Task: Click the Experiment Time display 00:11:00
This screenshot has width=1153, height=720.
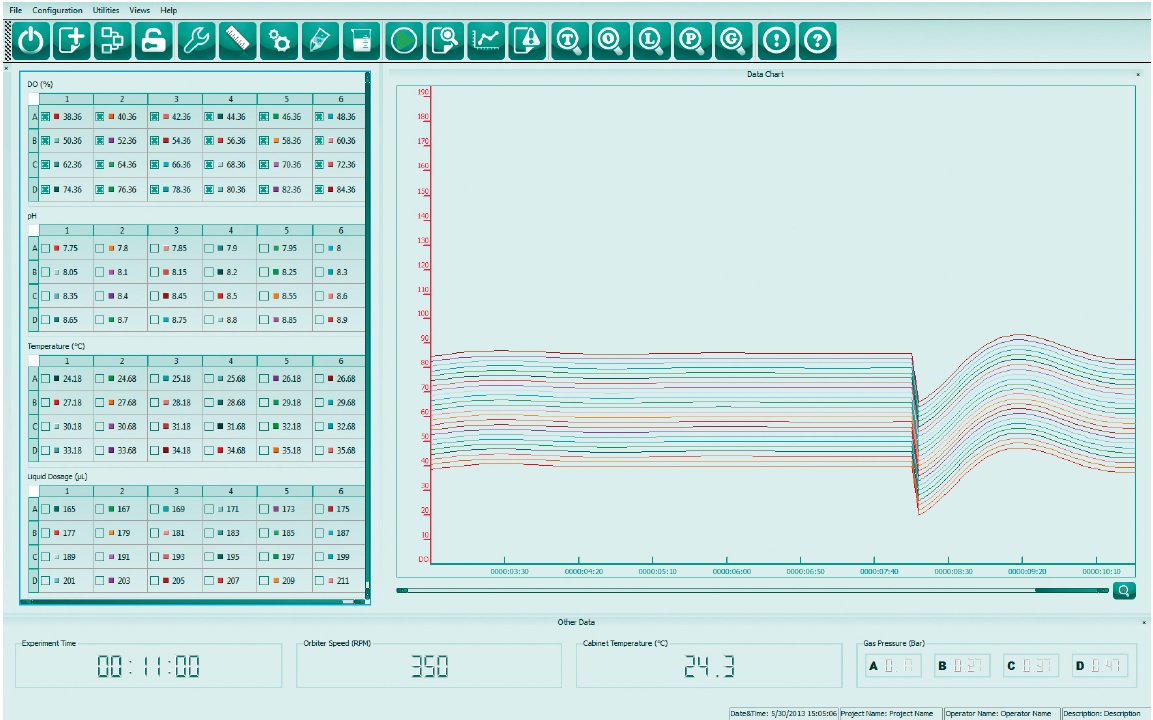Action: point(149,666)
